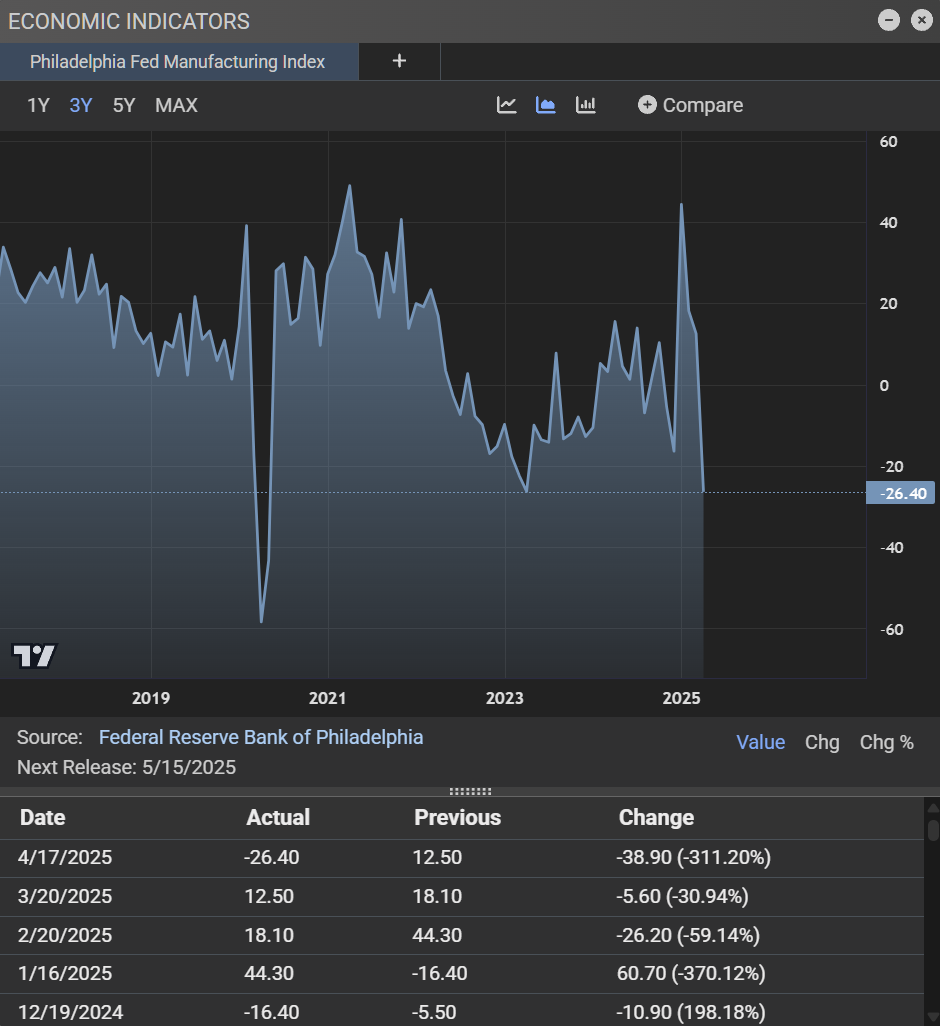Open Philadelphia Fed Manufacturing Index tab
Image resolution: width=940 pixels, height=1026 pixels.
point(178,62)
